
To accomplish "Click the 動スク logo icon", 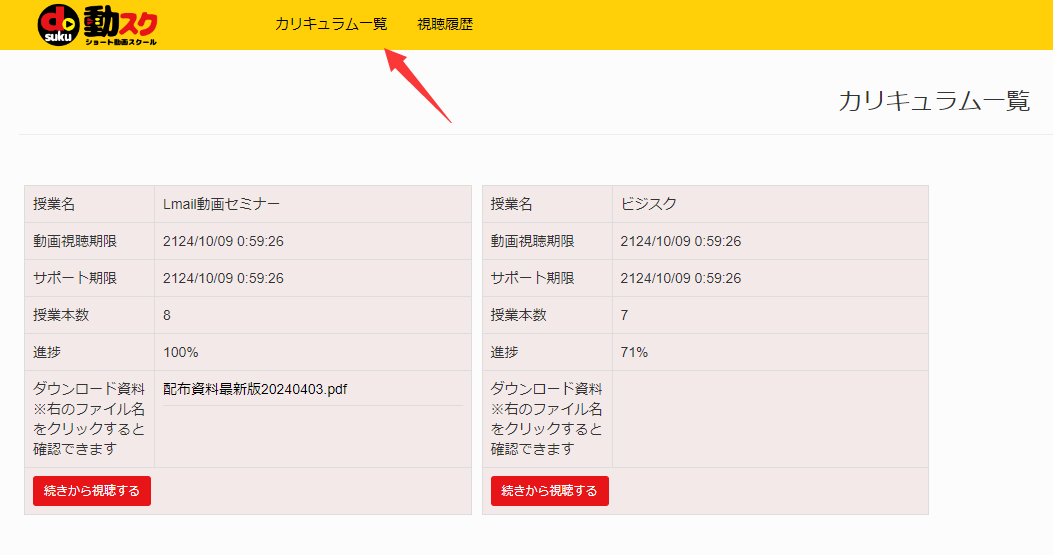I will tap(98, 25).
